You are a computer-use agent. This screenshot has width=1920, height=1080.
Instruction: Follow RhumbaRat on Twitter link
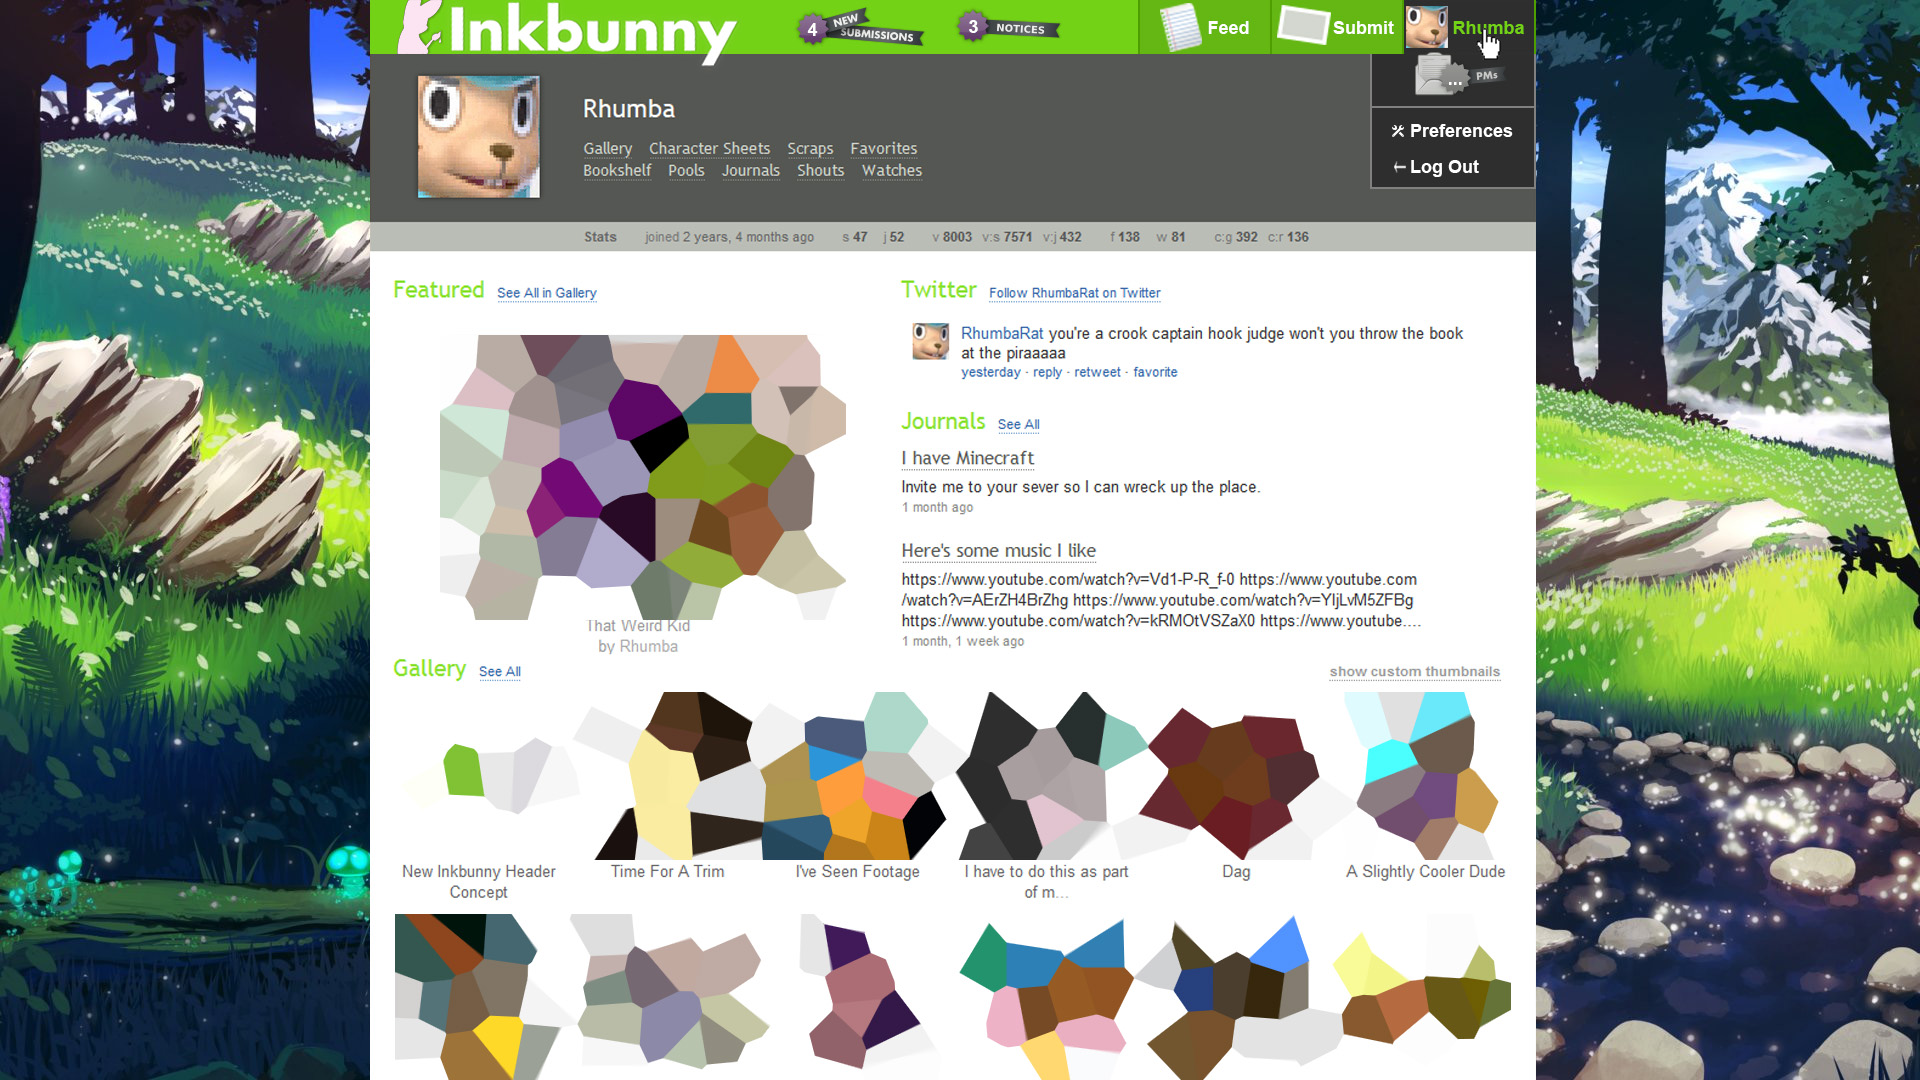pyautogui.click(x=1074, y=293)
